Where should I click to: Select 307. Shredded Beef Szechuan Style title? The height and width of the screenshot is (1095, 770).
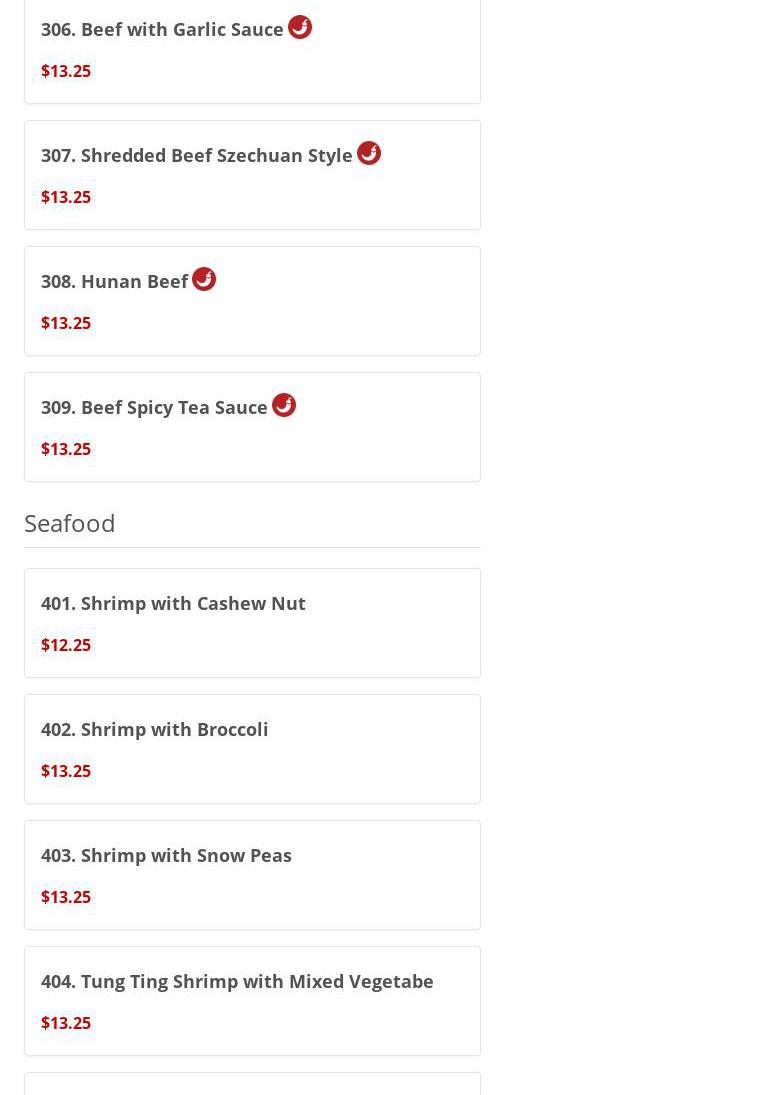(x=196, y=155)
